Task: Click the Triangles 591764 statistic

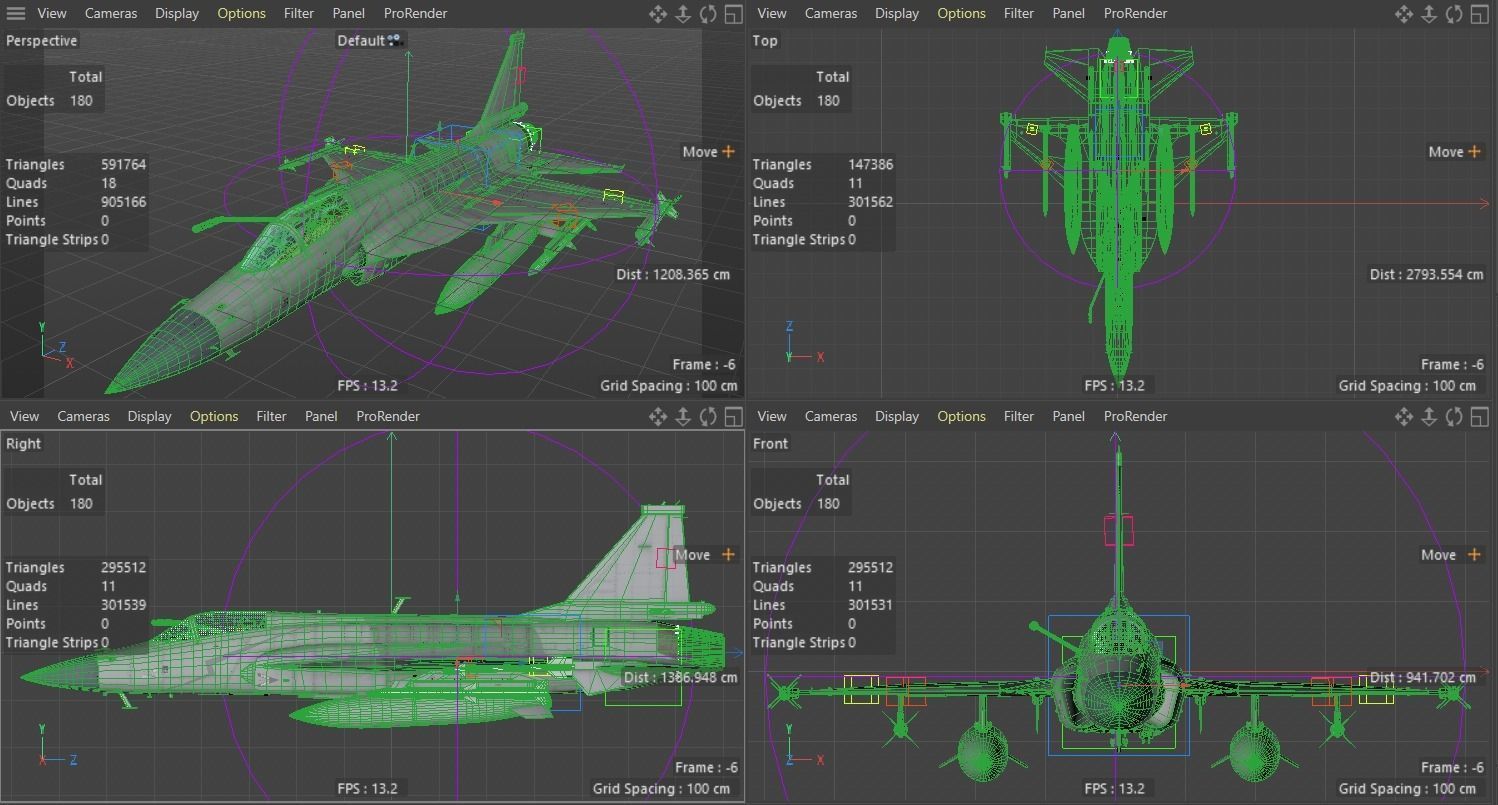Action: (x=76, y=164)
